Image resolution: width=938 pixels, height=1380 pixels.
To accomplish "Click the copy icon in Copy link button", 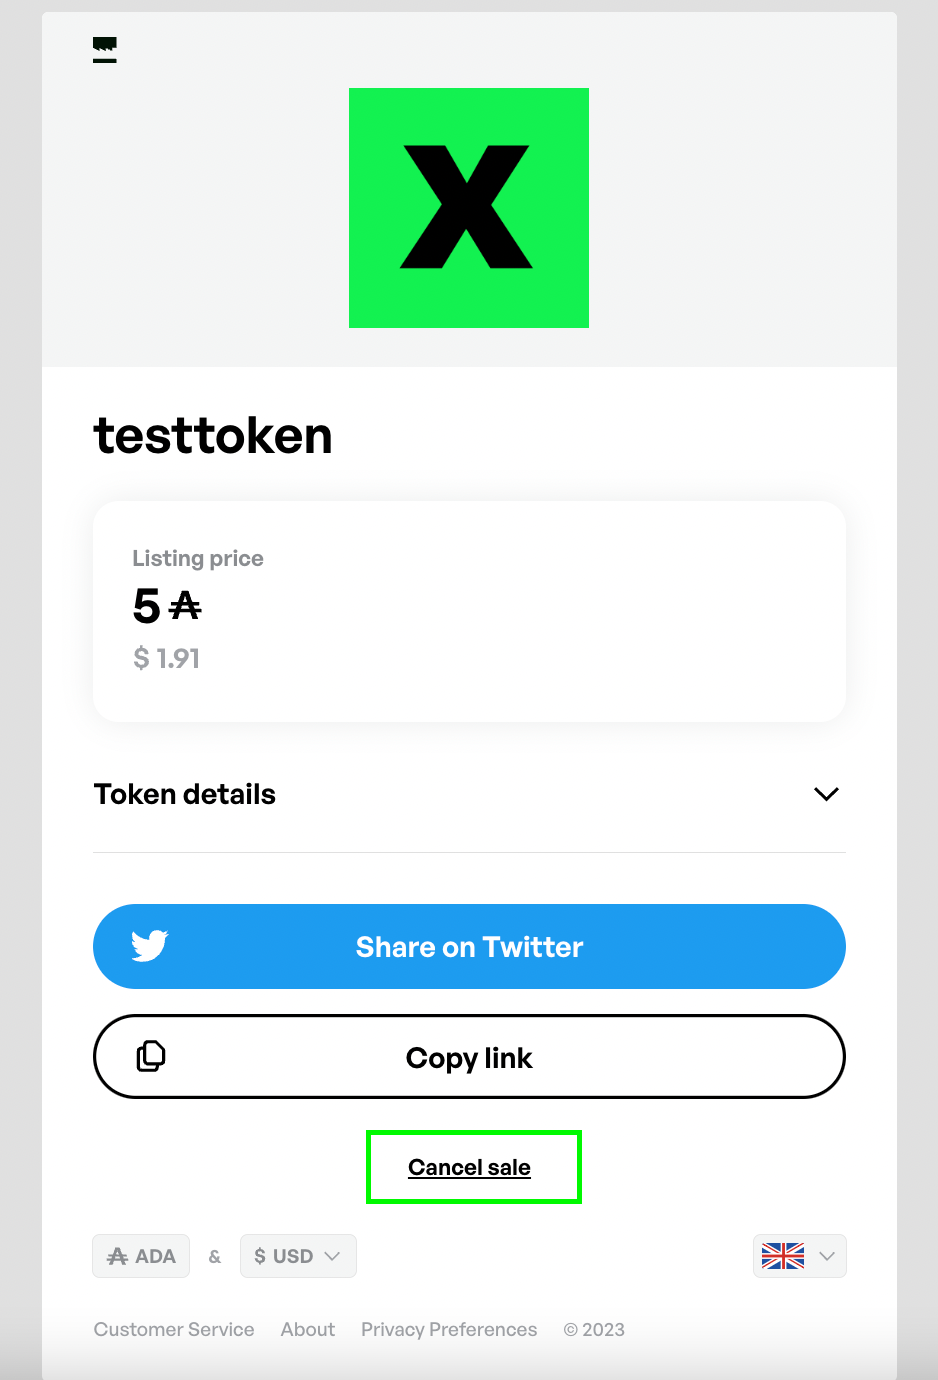I will pyautogui.click(x=151, y=1056).
